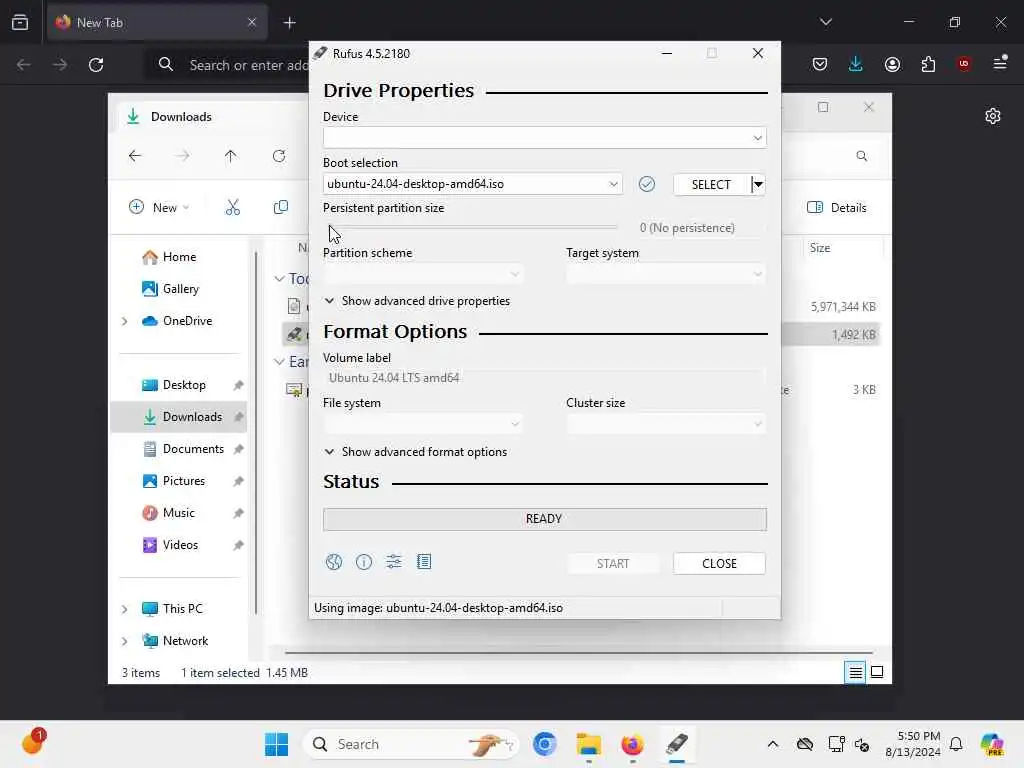This screenshot has height=768, width=1024.
Task: Click the Volume label input field
Action: click(544, 377)
